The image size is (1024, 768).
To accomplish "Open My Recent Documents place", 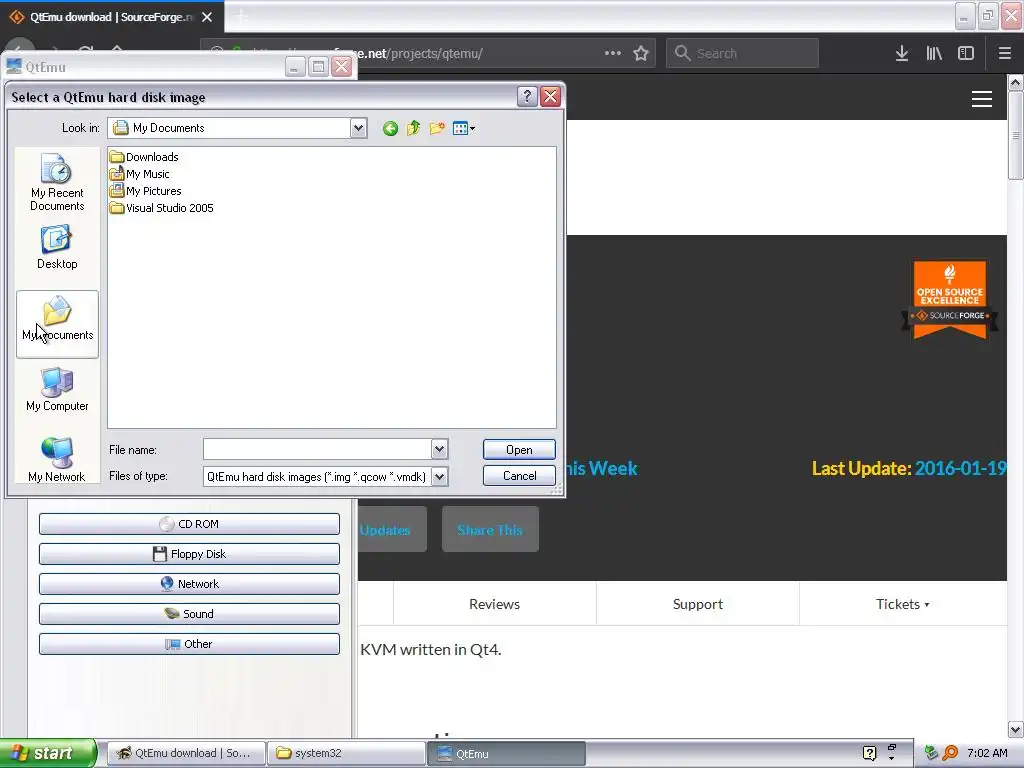I will click(x=57, y=182).
